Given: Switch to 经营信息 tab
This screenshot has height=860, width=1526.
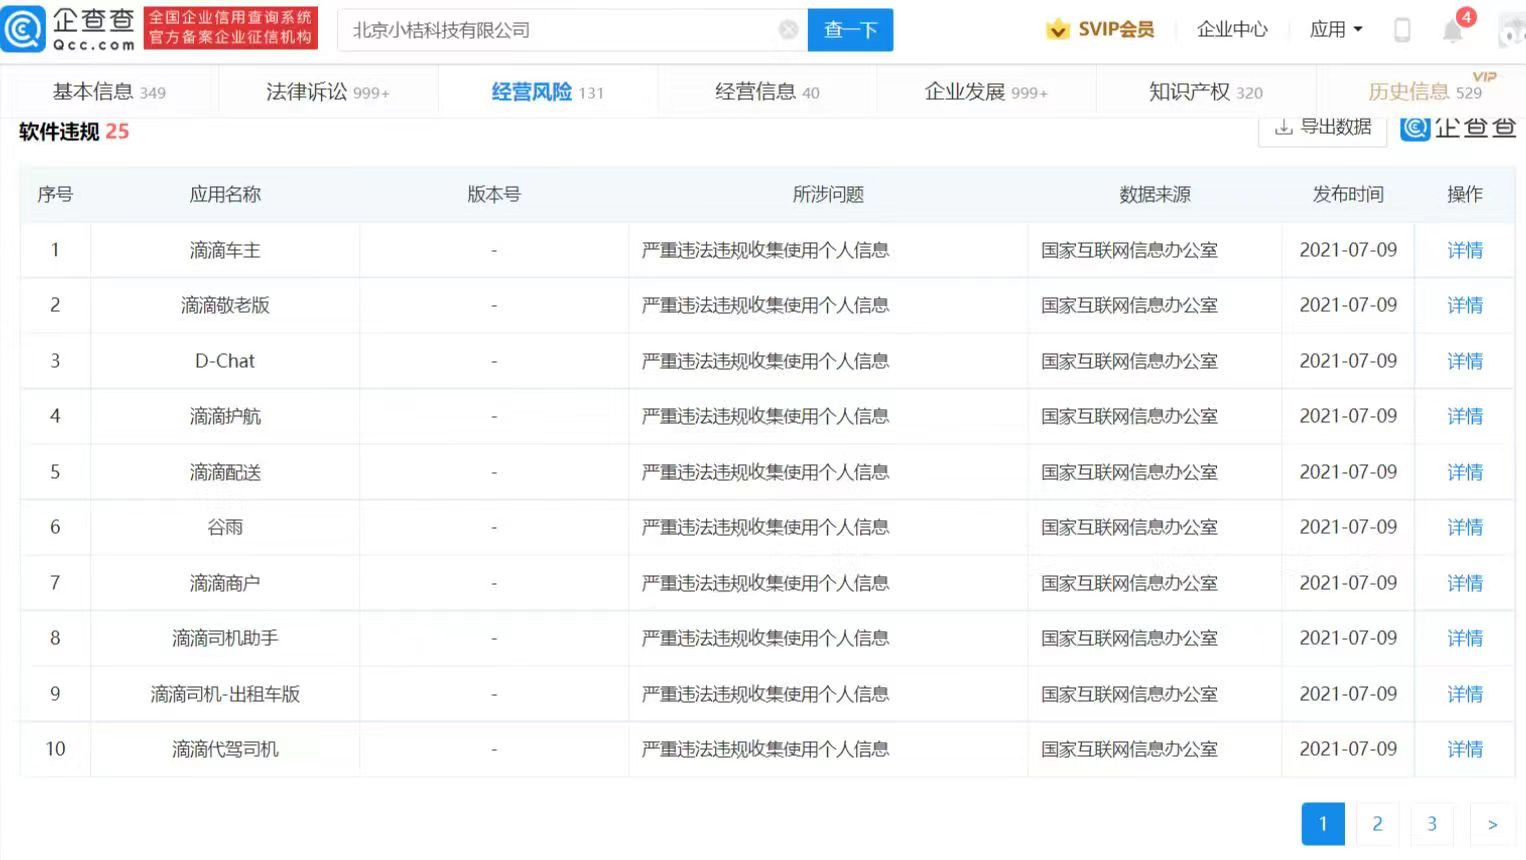Looking at the screenshot, I should tap(767, 92).
